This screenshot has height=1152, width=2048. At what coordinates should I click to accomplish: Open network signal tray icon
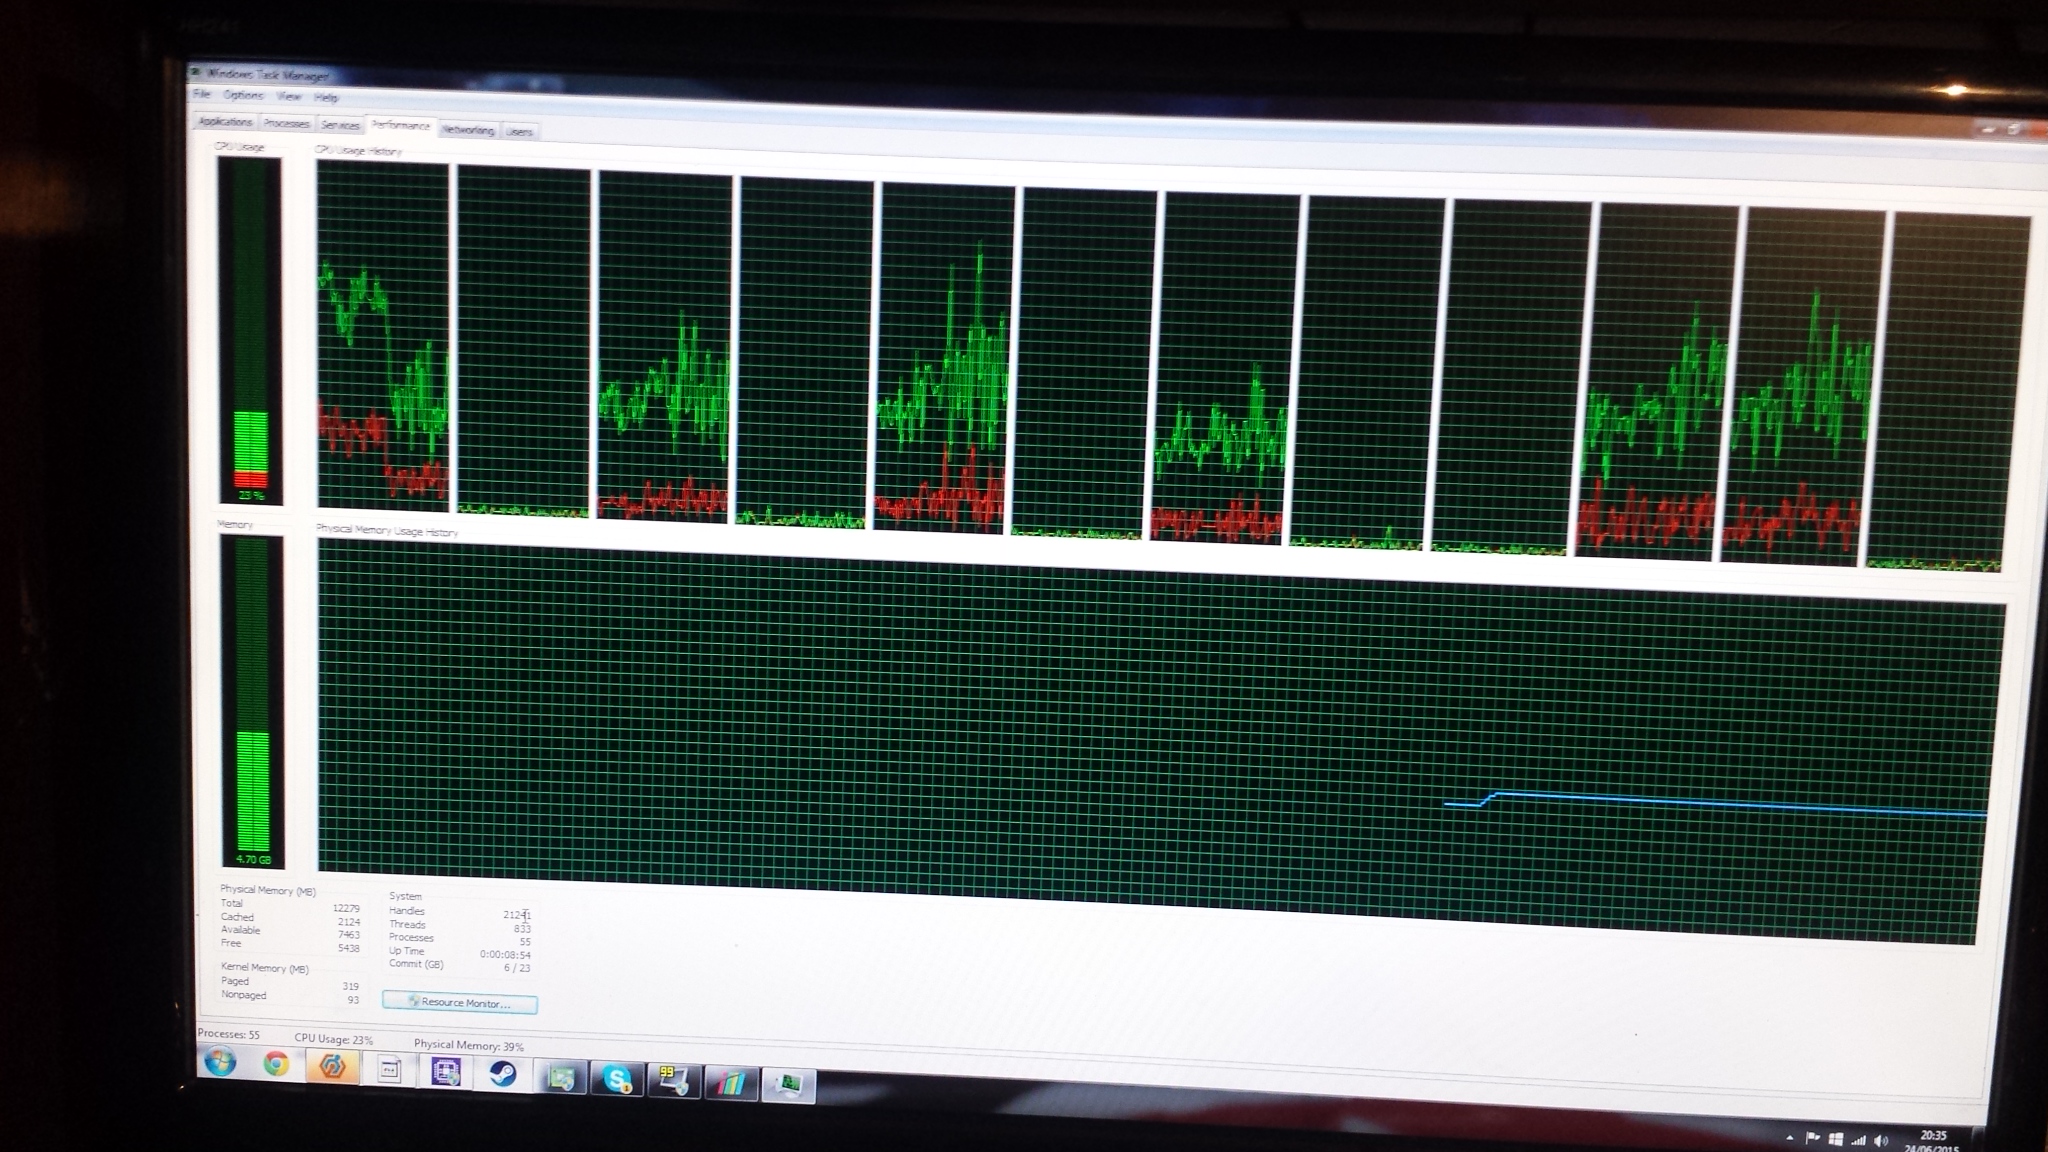[1858, 1140]
